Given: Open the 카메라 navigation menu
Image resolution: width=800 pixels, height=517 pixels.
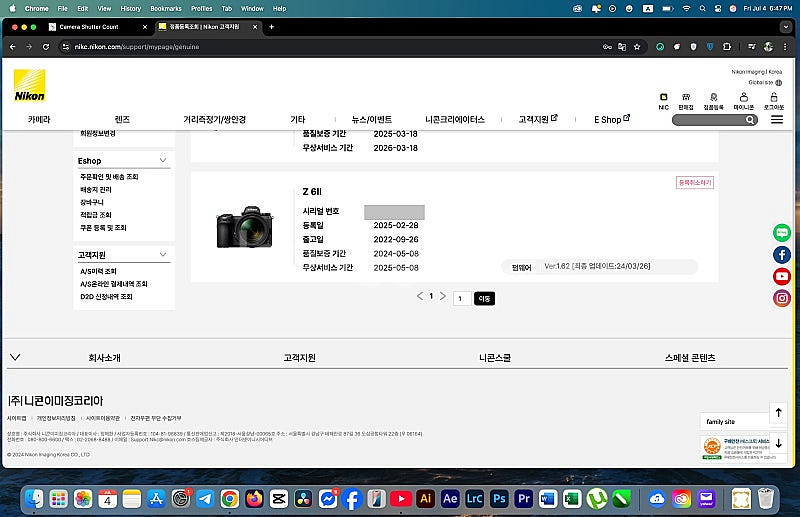Looking at the screenshot, I should pyautogui.click(x=39, y=119).
